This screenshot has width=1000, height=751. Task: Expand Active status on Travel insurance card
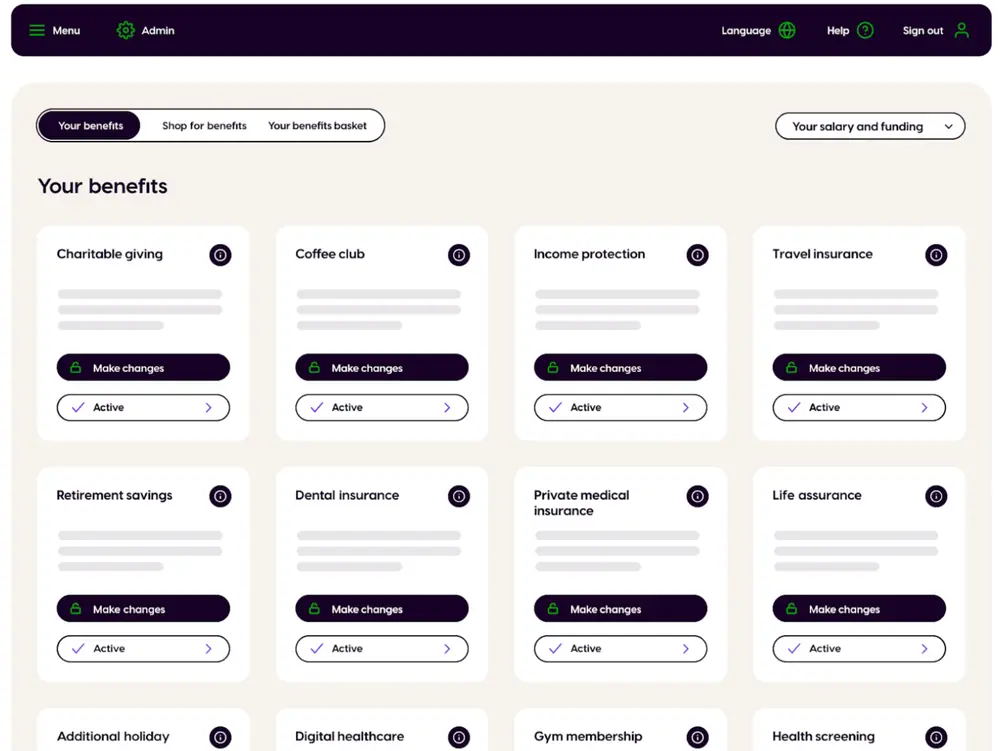[x=858, y=407]
